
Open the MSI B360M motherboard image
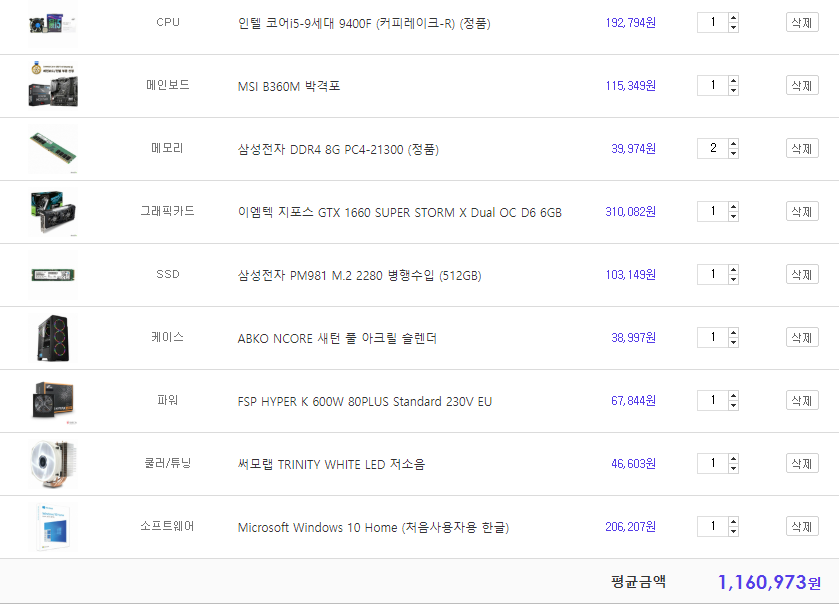coord(52,85)
